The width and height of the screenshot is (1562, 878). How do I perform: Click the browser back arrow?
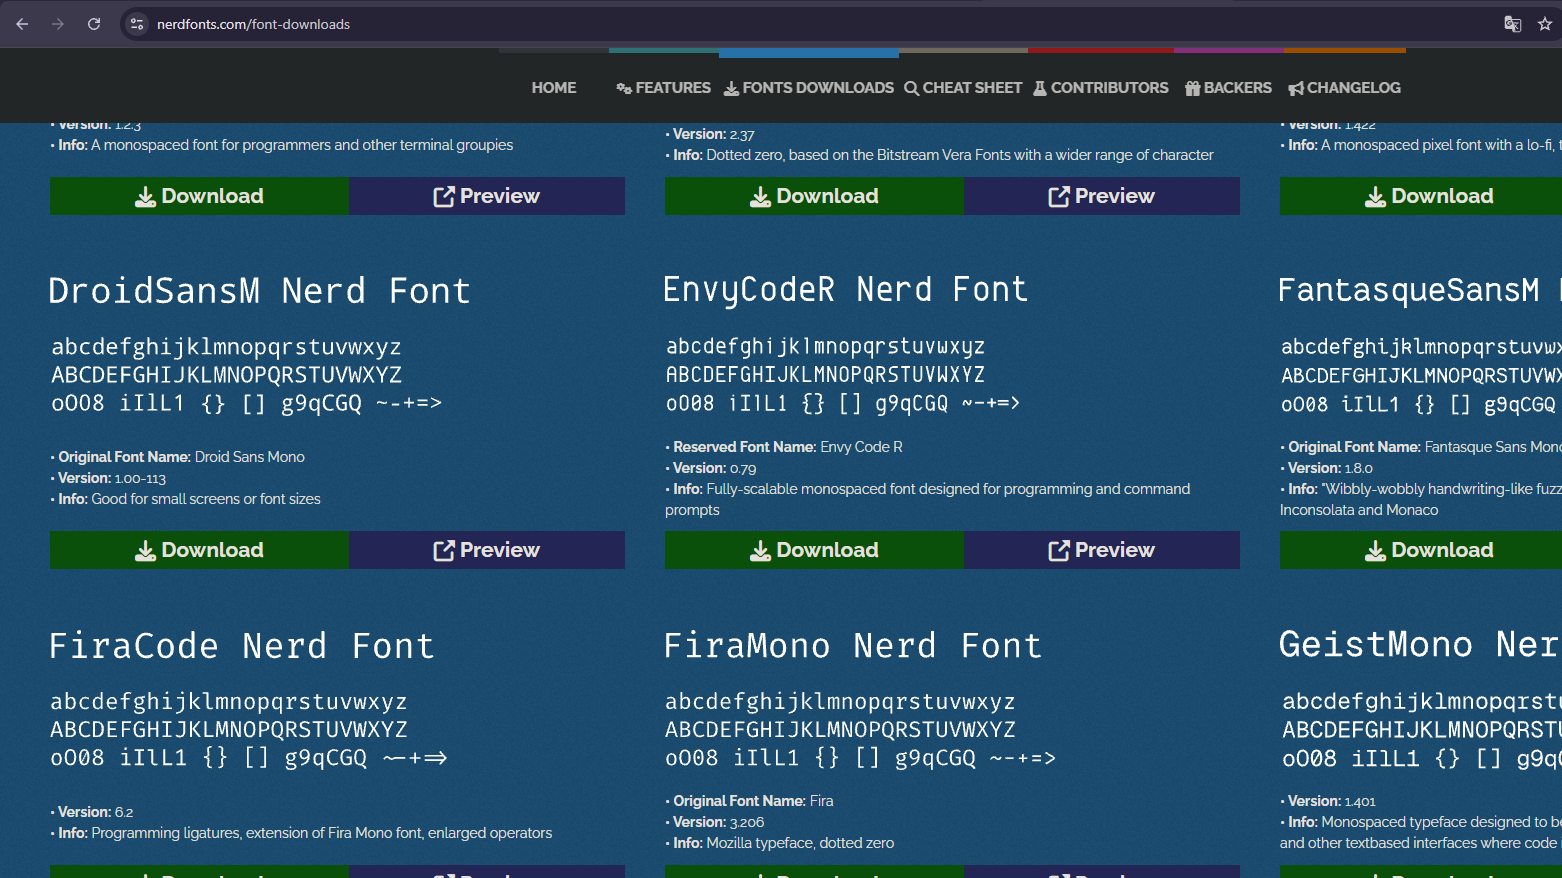tap(21, 23)
